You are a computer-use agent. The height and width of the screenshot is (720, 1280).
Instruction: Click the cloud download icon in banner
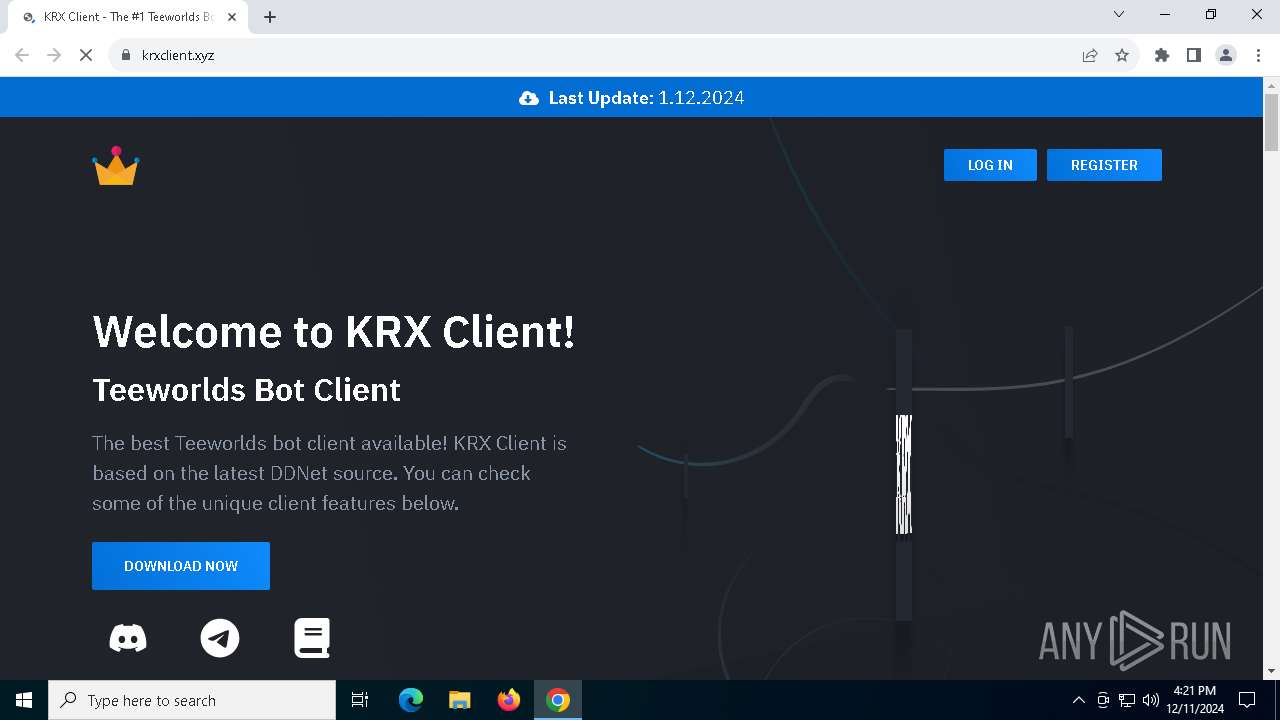pyautogui.click(x=529, y=98)
